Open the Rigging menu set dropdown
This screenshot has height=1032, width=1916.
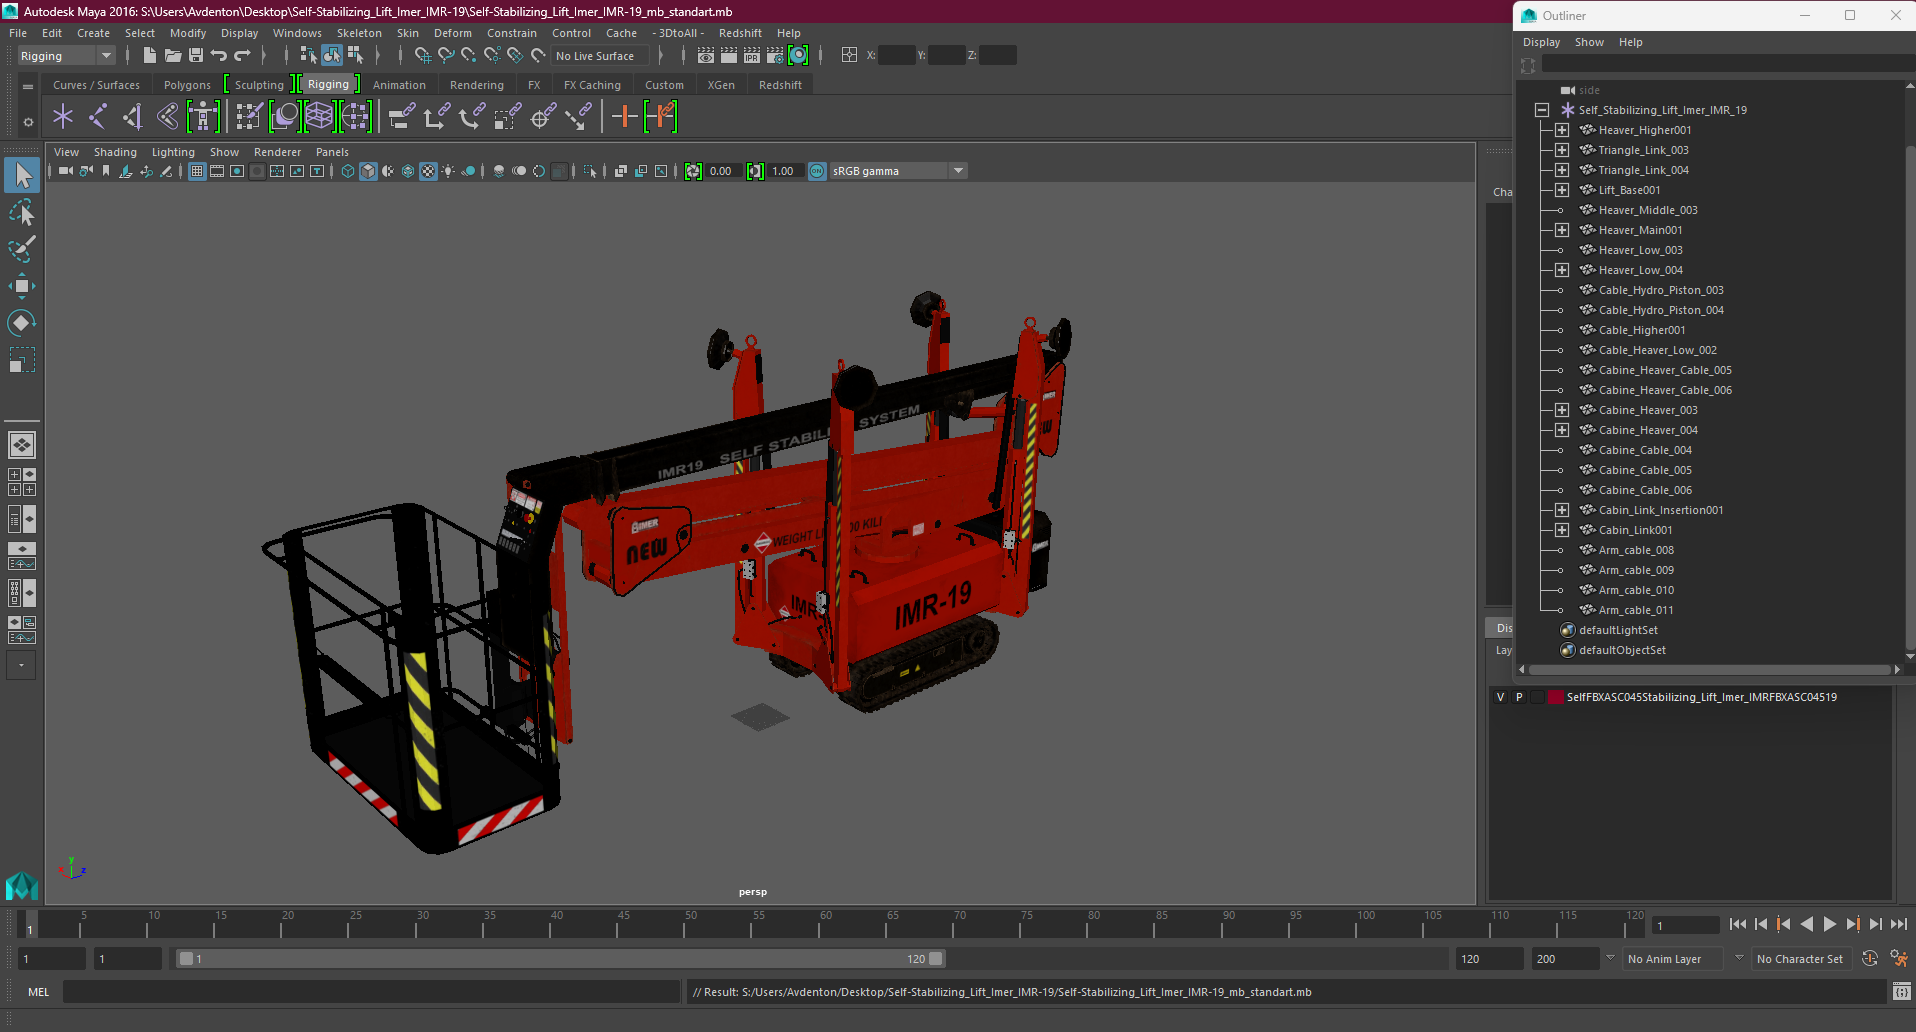pos(66,56)
